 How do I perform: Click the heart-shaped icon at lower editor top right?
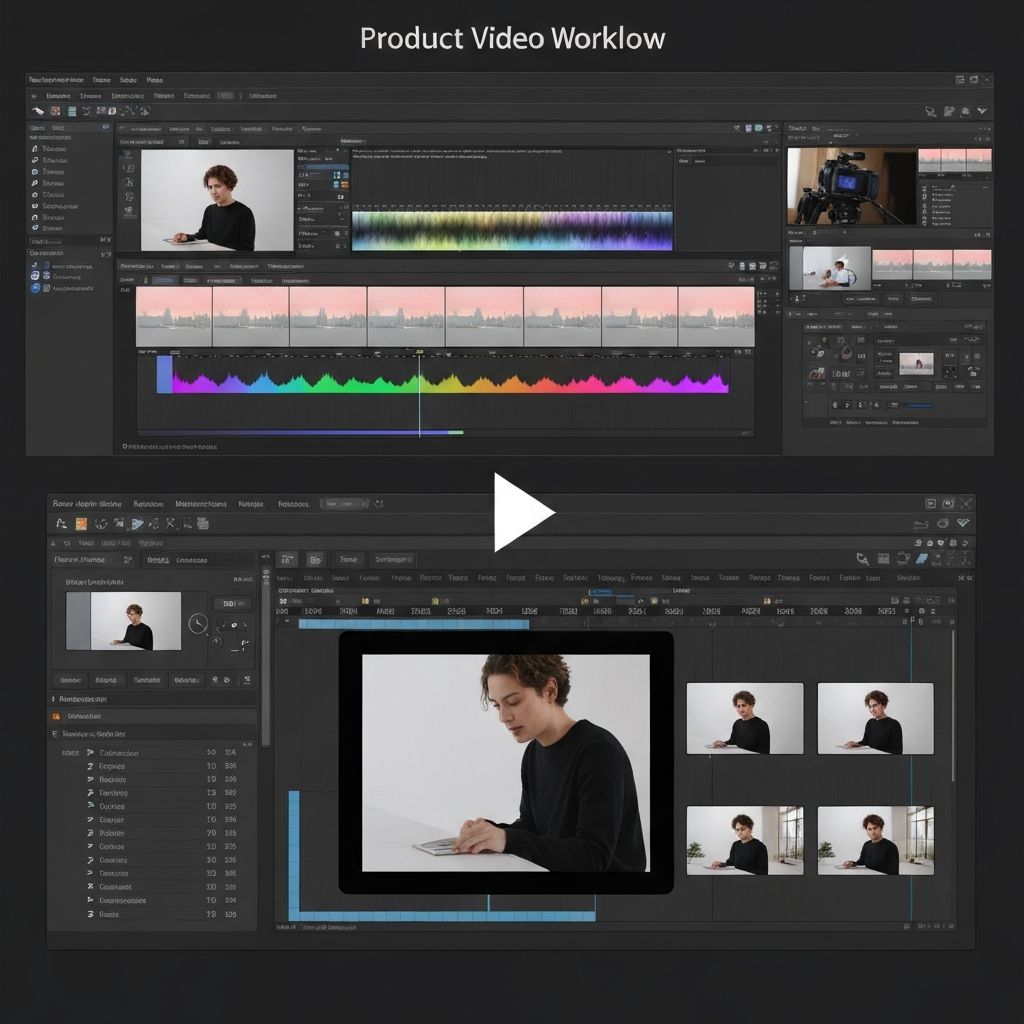(963, 523)
